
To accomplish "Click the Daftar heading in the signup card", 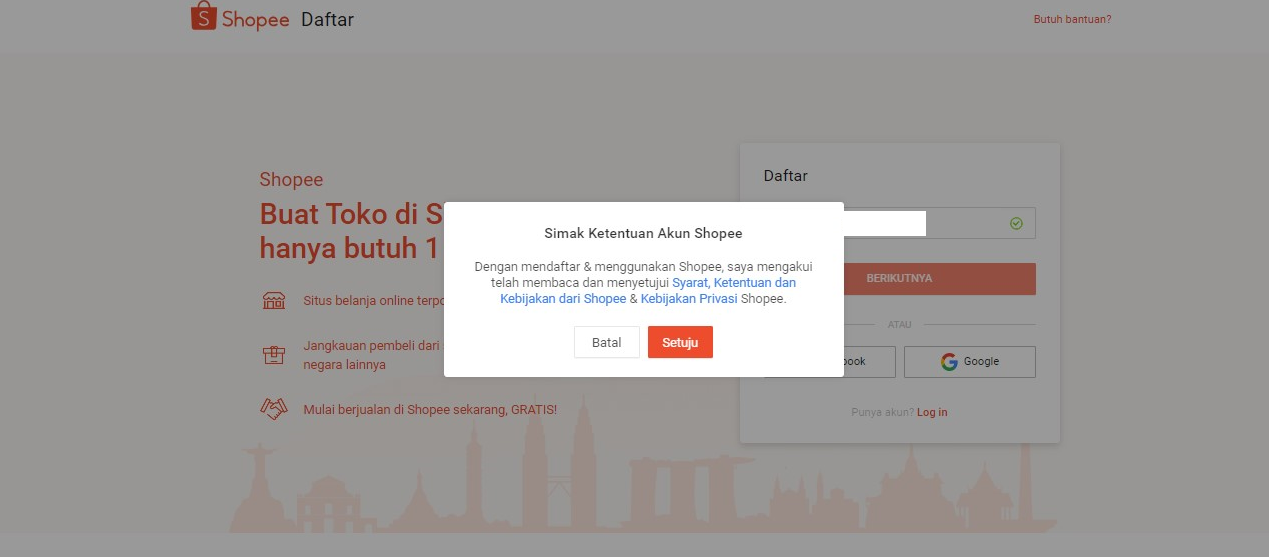I will click(x=785, y=176).
